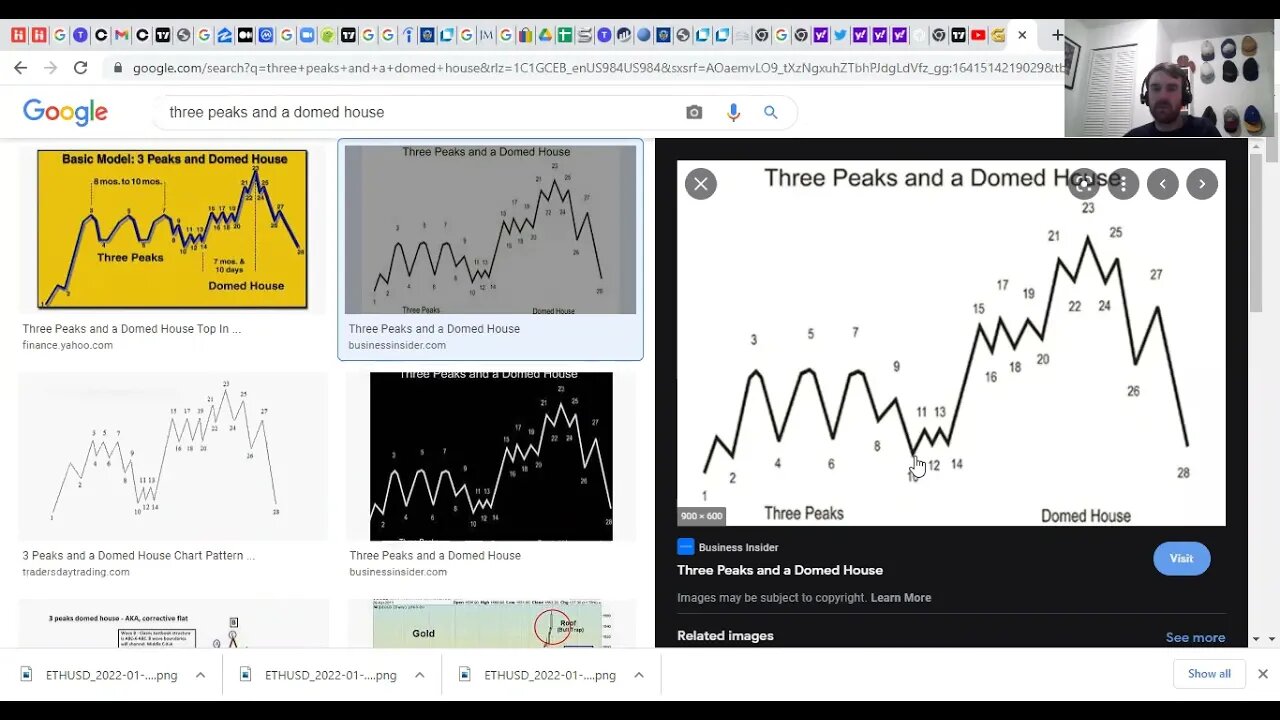
Task: Open the yellow Basic Model 3 Peaks thumbnail
Action: coord(172,229)
